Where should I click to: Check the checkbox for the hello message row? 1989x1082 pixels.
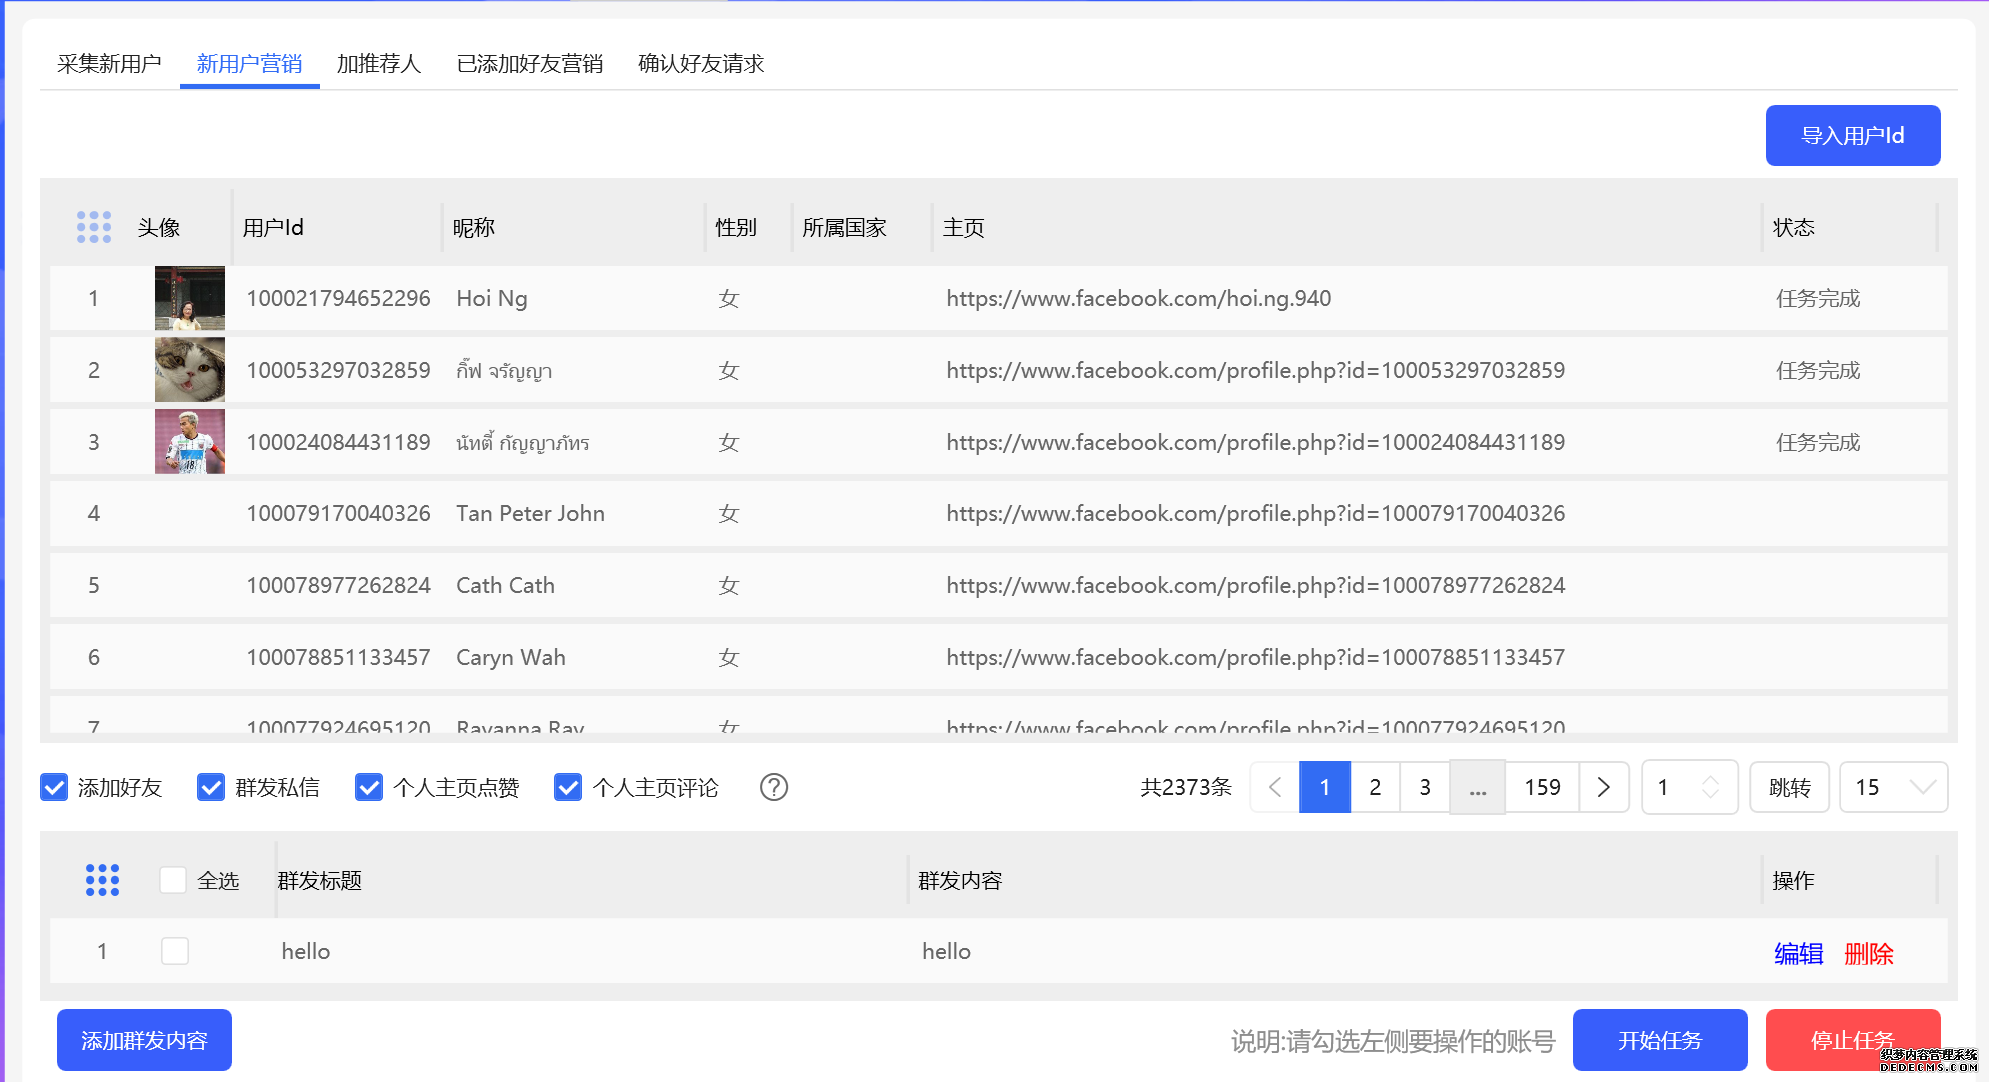click(175, 951)
